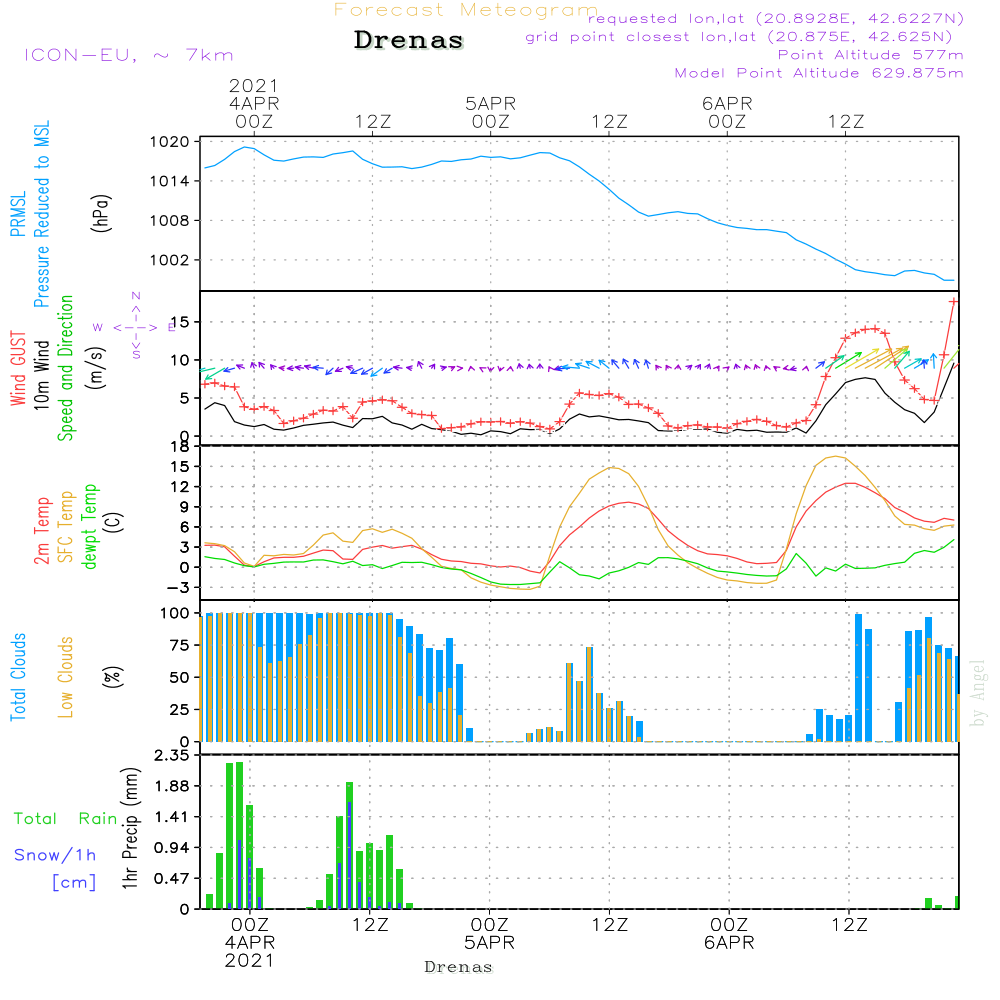Click the wind direction compass rose
The width and height of the screenshot is (1000, 1000).
[135, 326]
